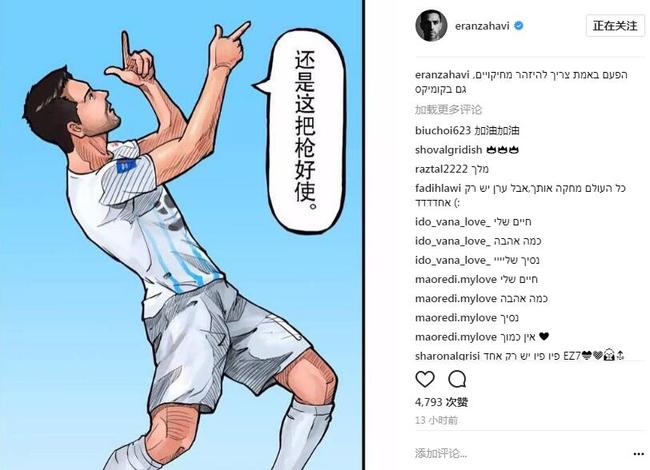Screen dimensions: 650x470
Task: Visit fadihlawi commenter profile
Action: click(438, 188)
